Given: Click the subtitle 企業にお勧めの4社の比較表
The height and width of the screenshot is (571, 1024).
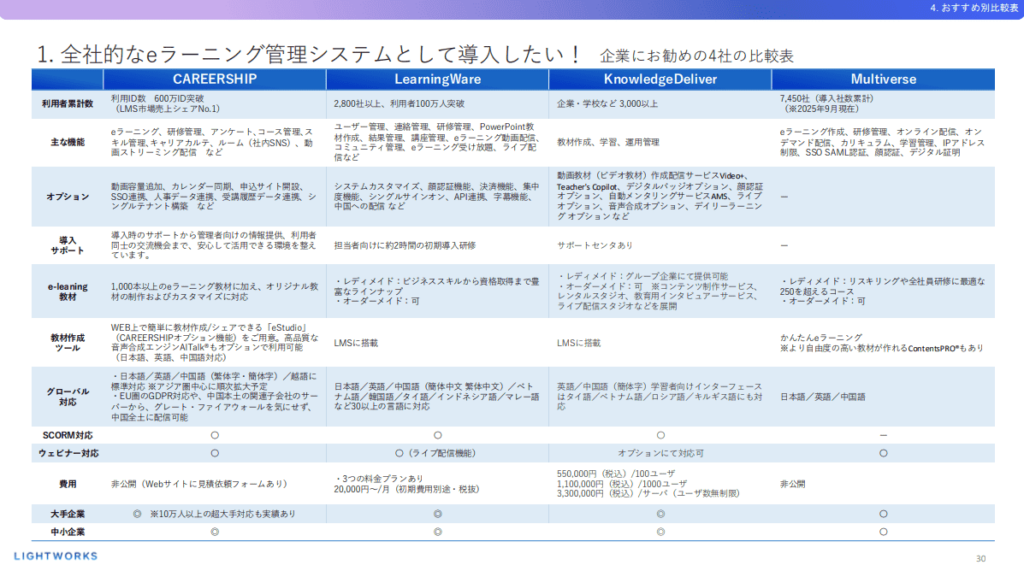Looking at the screenshot, I should pyautogui.click(x=696, y=56).
